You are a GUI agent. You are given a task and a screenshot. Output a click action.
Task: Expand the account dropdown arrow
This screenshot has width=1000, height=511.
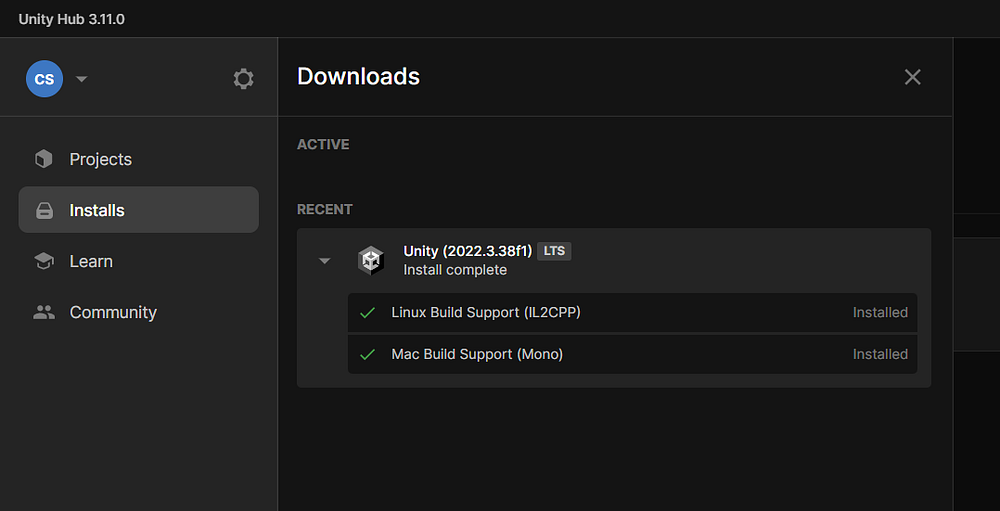click(82, 79)
